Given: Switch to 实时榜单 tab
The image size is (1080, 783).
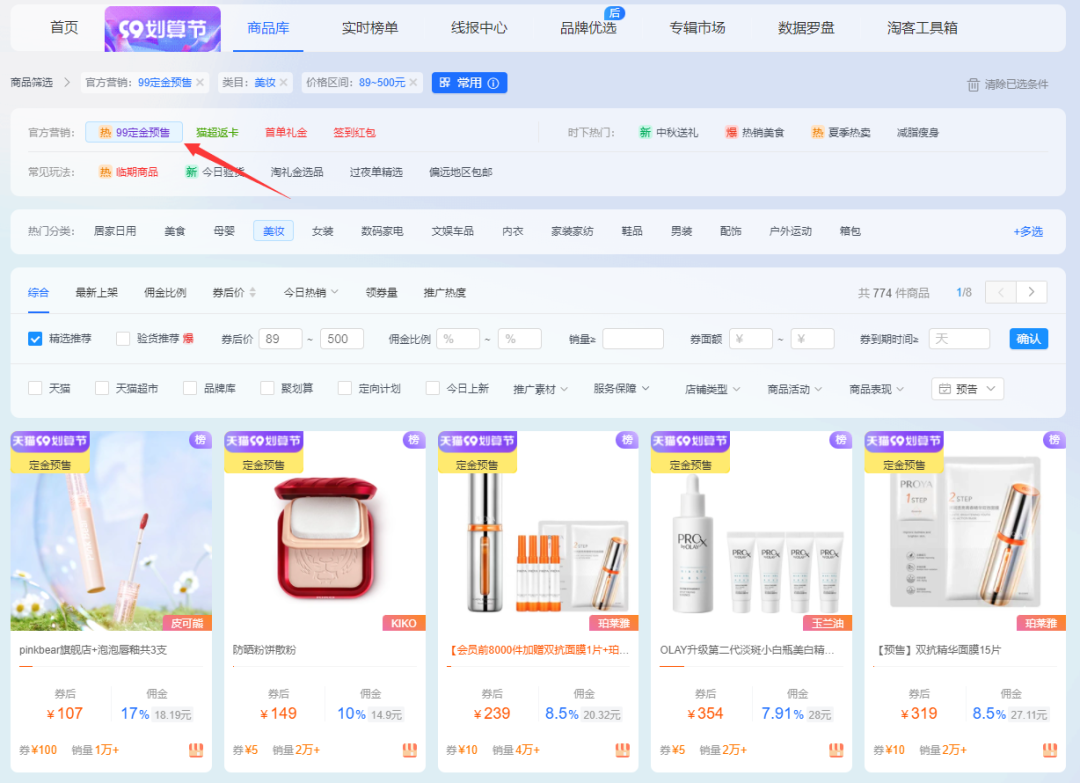Looking at the screenshot, I should 370,28.
